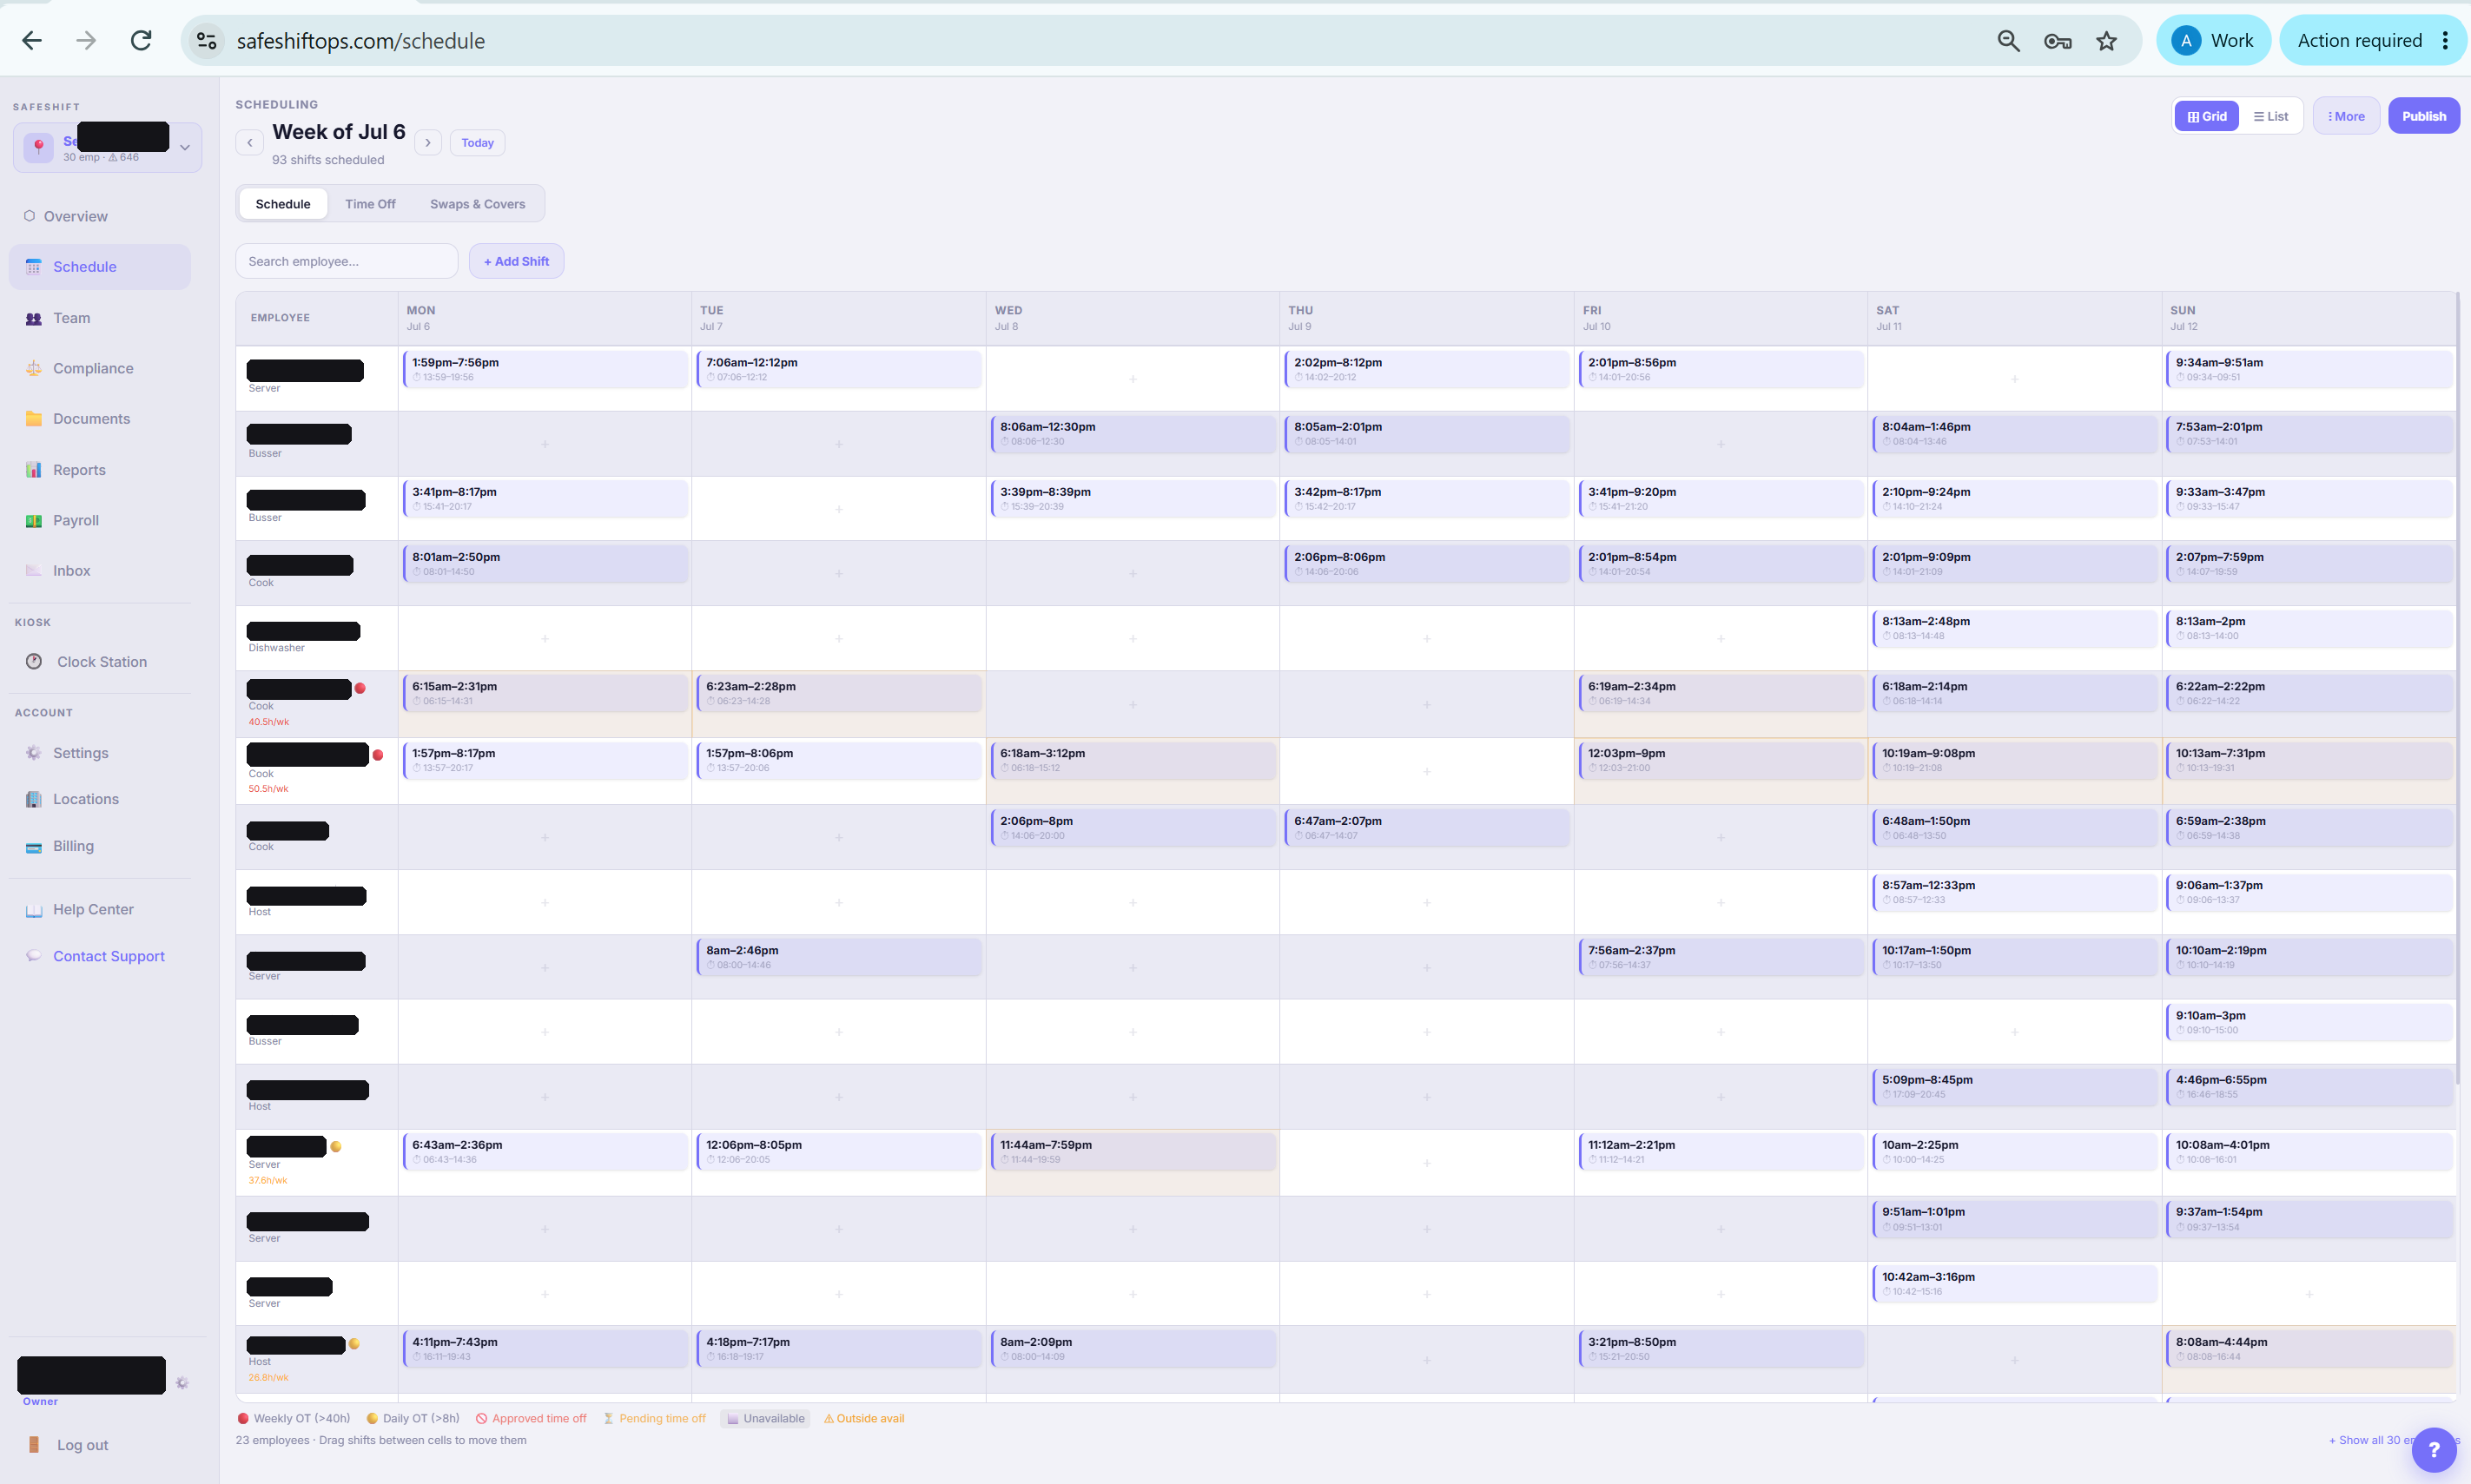This screenshot has width=2471, height=1484.
Task: Select the Schedule tab
Action: pos(283,204)
